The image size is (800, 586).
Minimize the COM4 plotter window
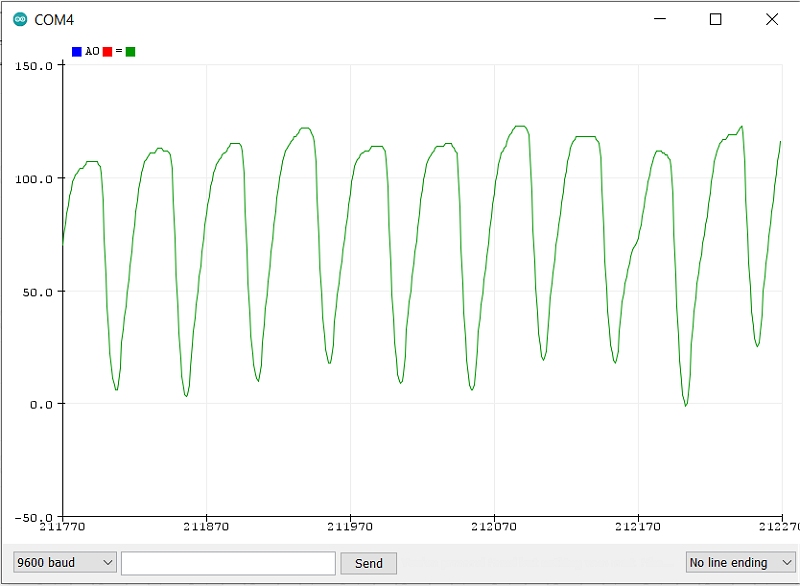click(x=660, y=19)
